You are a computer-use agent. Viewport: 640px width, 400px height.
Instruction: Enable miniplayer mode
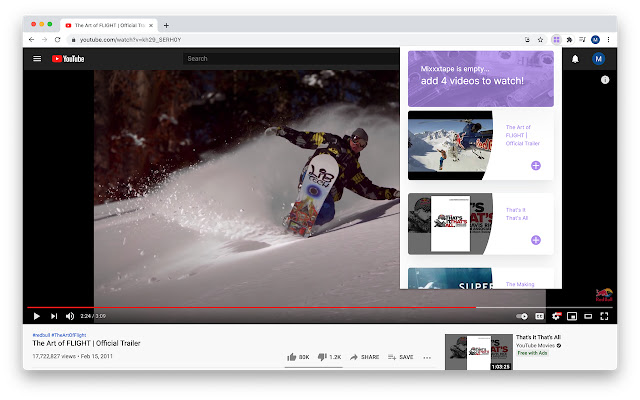572,316
